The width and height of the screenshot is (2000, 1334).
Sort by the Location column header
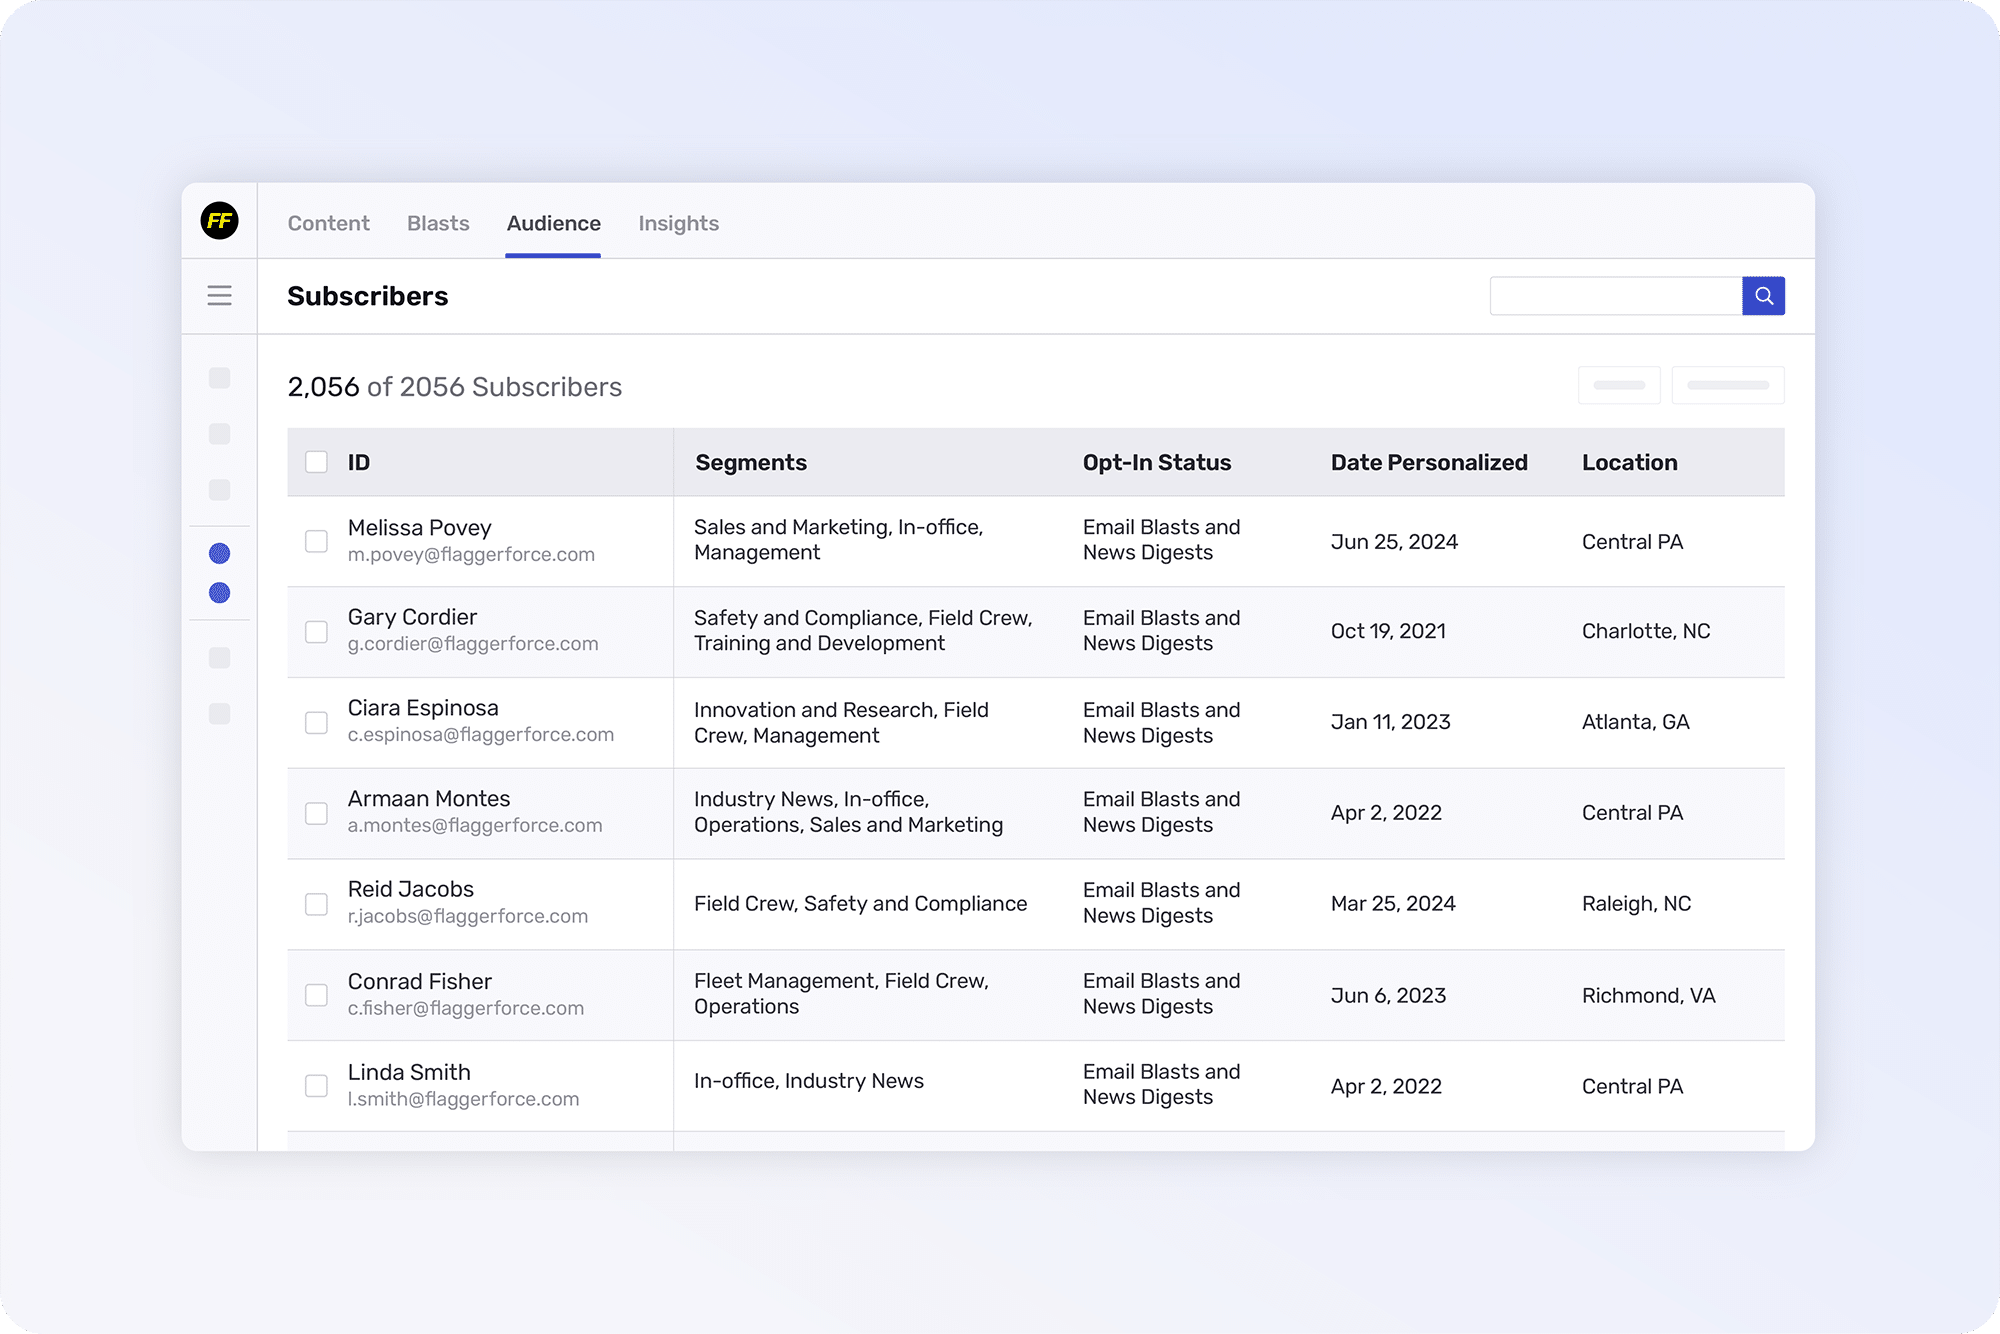[1630, 462]
